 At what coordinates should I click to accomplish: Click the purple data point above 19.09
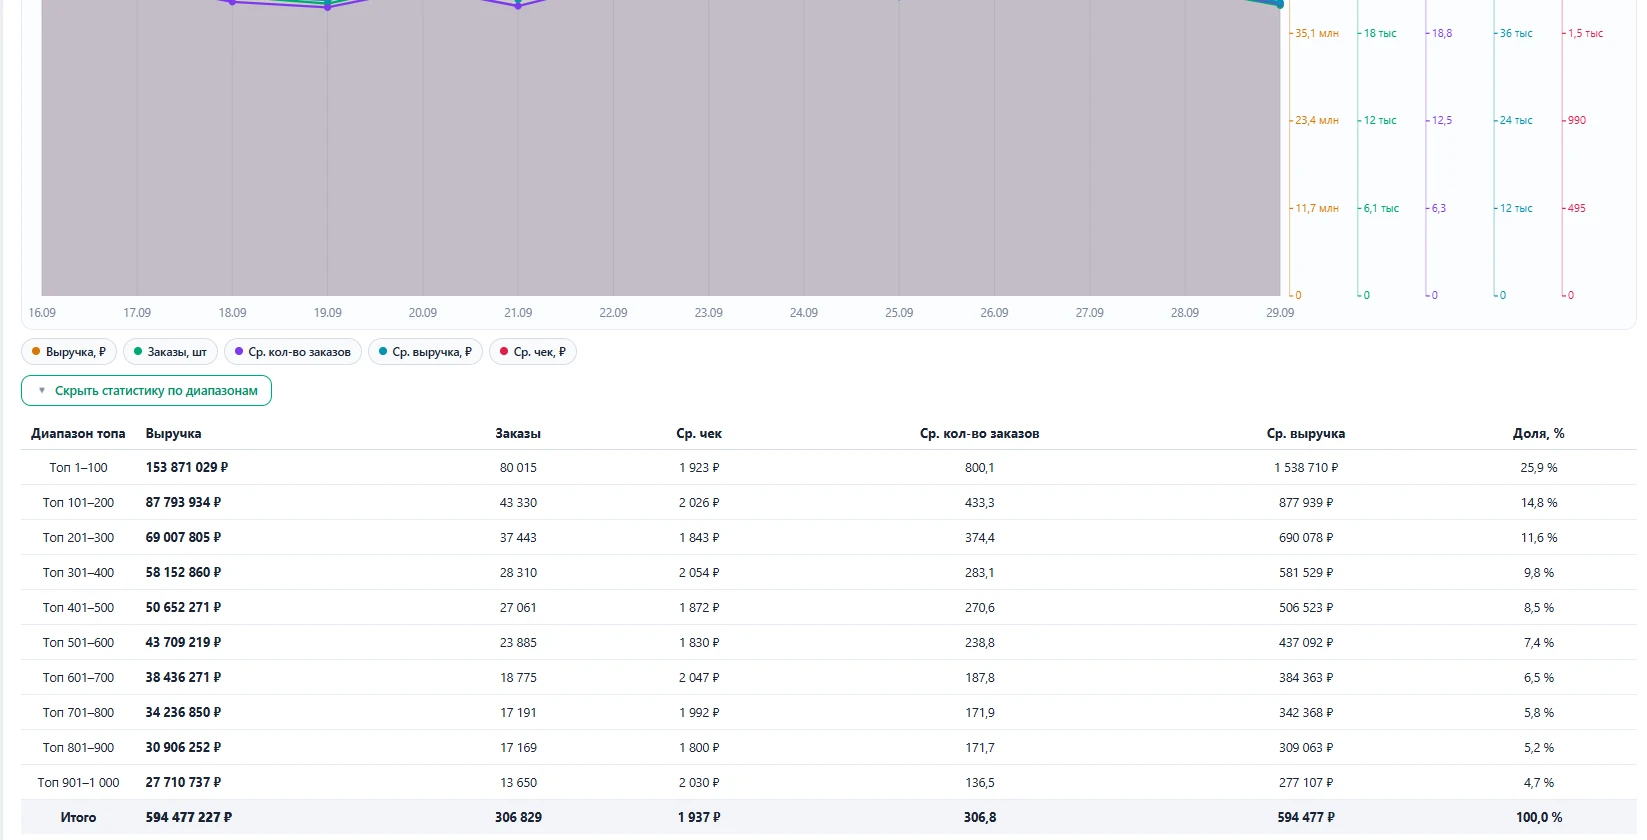point(328,7)
